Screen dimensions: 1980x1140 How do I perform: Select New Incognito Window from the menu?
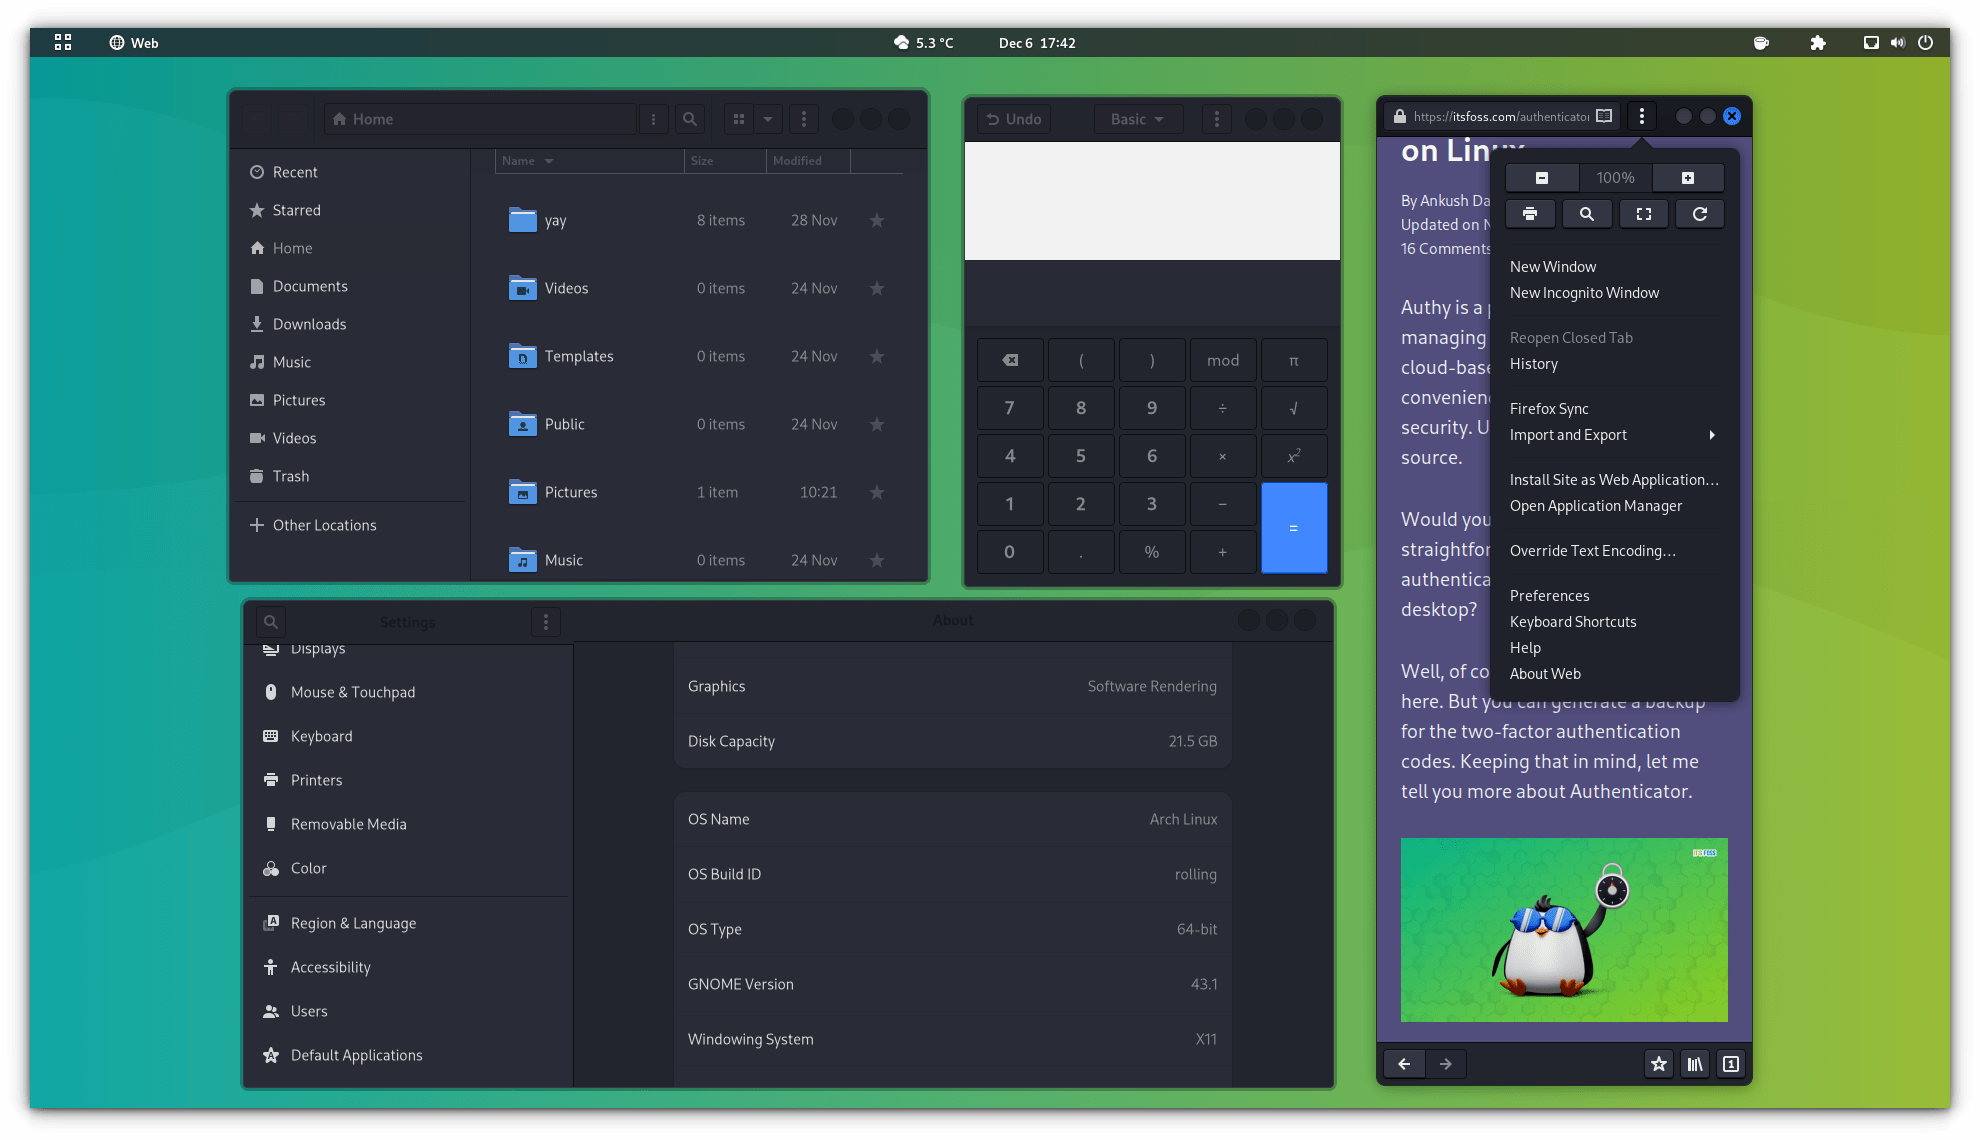coord(1584,292)
